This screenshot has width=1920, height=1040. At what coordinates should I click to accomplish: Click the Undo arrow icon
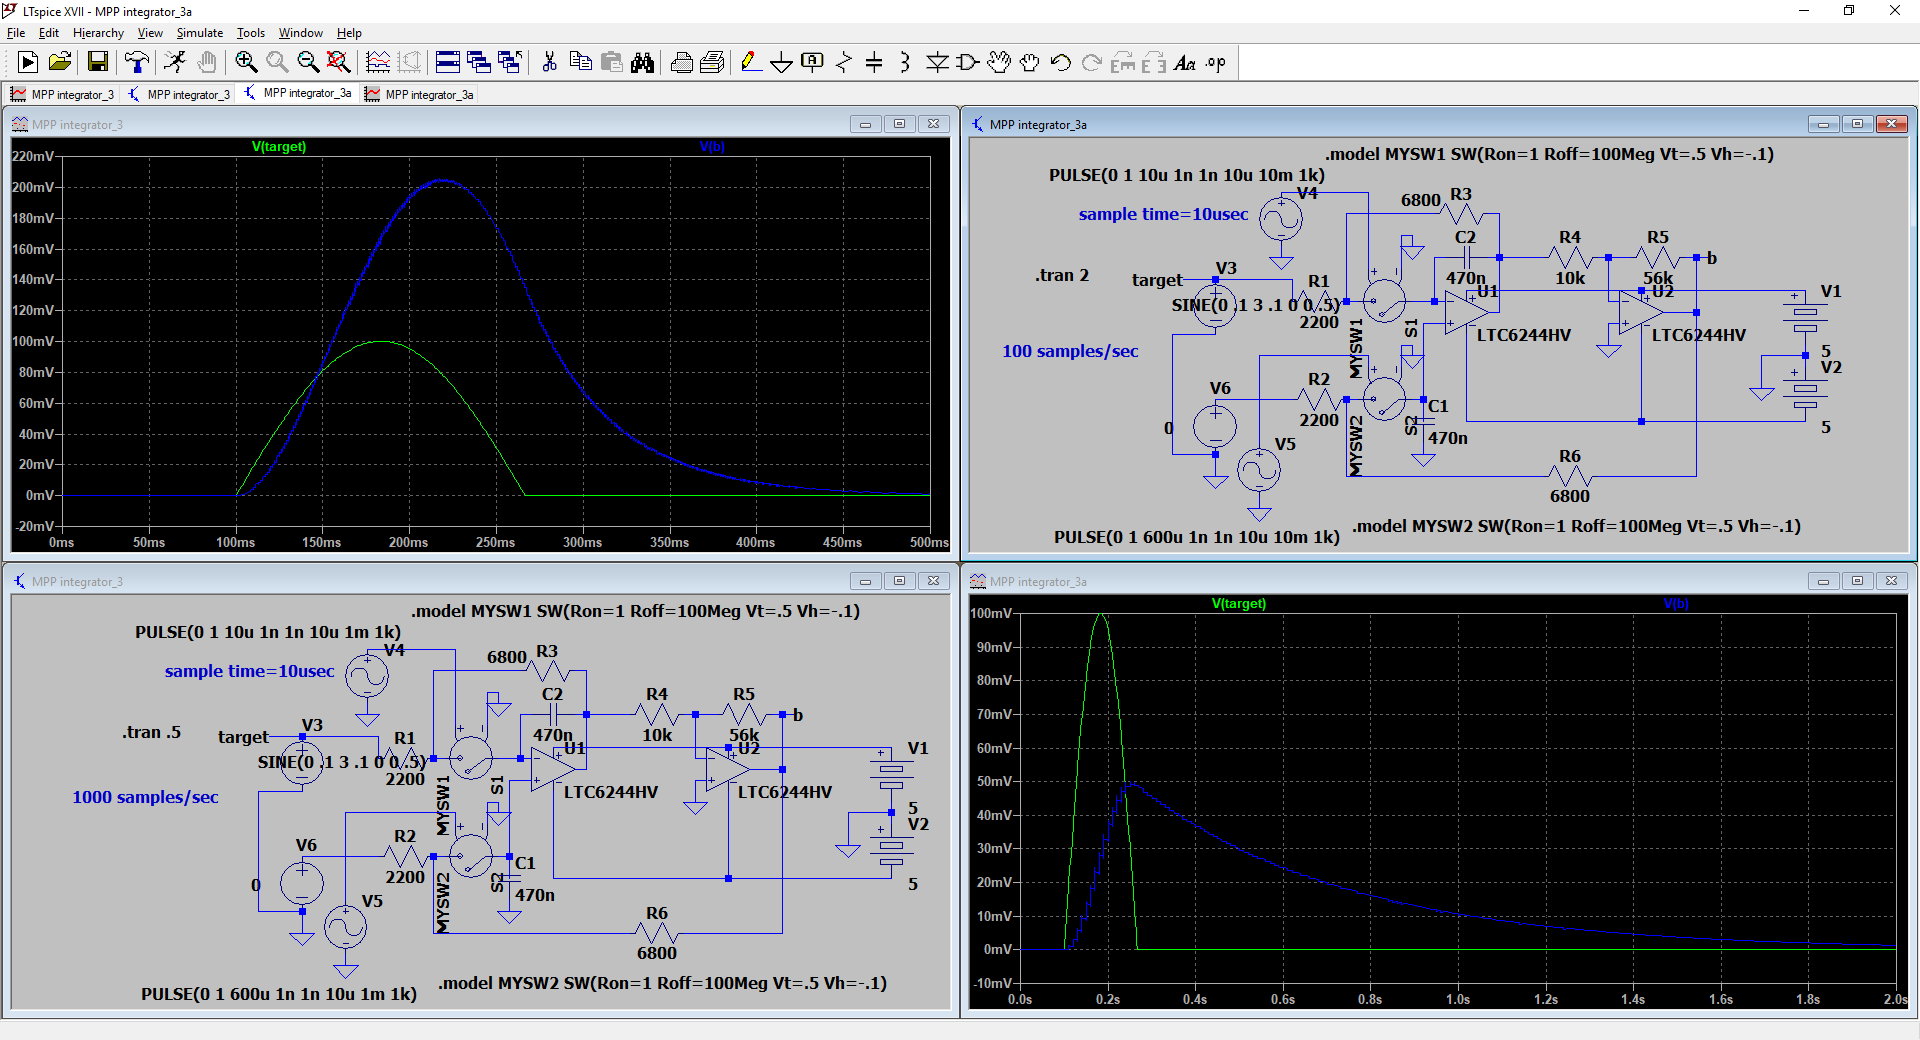point(1061,63)
